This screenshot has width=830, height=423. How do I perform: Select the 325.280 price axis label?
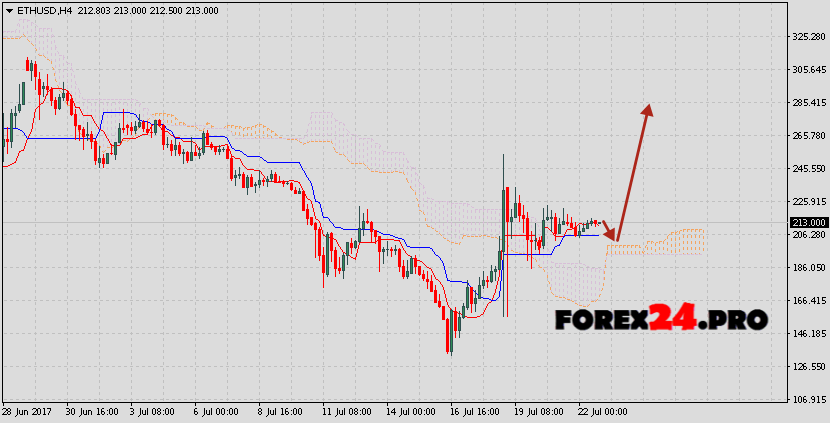[808, 37]
